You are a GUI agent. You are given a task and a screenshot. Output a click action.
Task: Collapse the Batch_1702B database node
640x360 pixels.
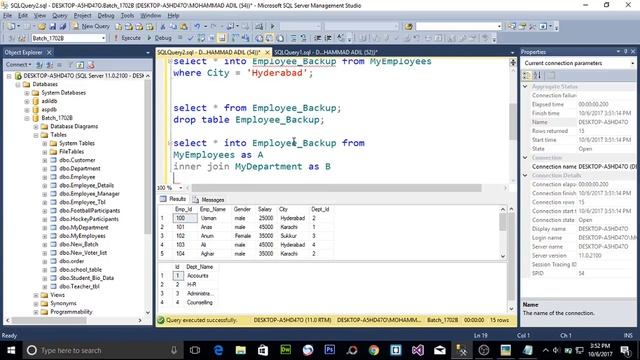point(27,118)
